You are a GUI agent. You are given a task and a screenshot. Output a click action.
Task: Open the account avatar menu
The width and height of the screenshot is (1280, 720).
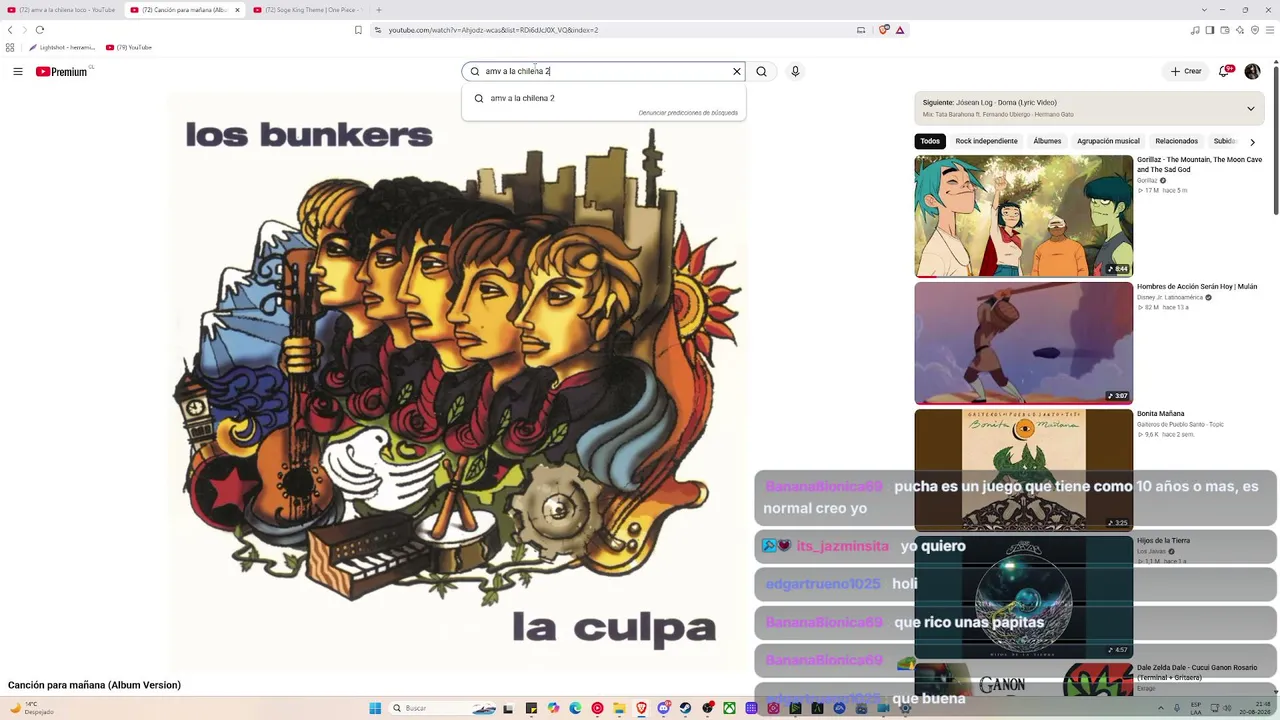click(1252, 72)
